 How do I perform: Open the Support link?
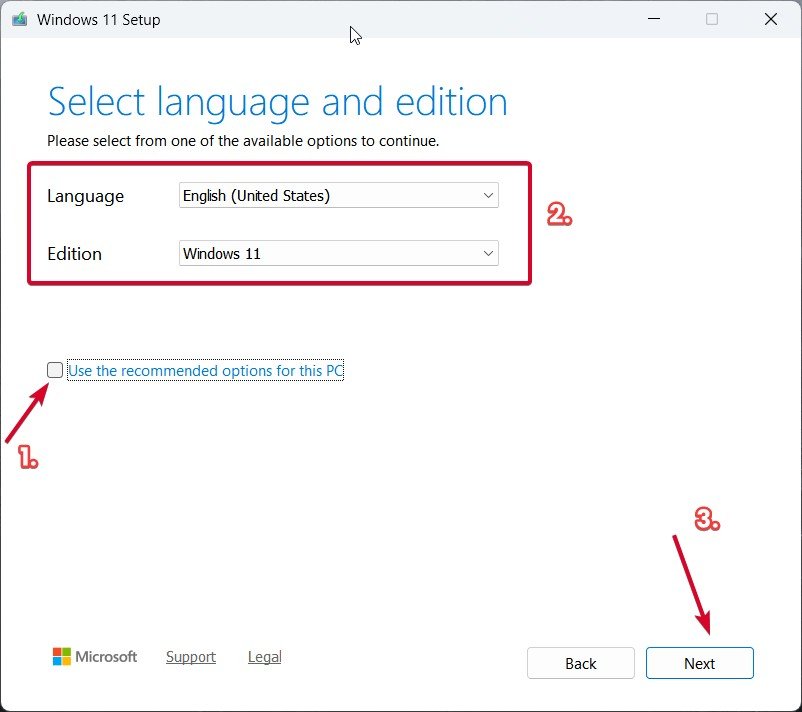[190, 656]
